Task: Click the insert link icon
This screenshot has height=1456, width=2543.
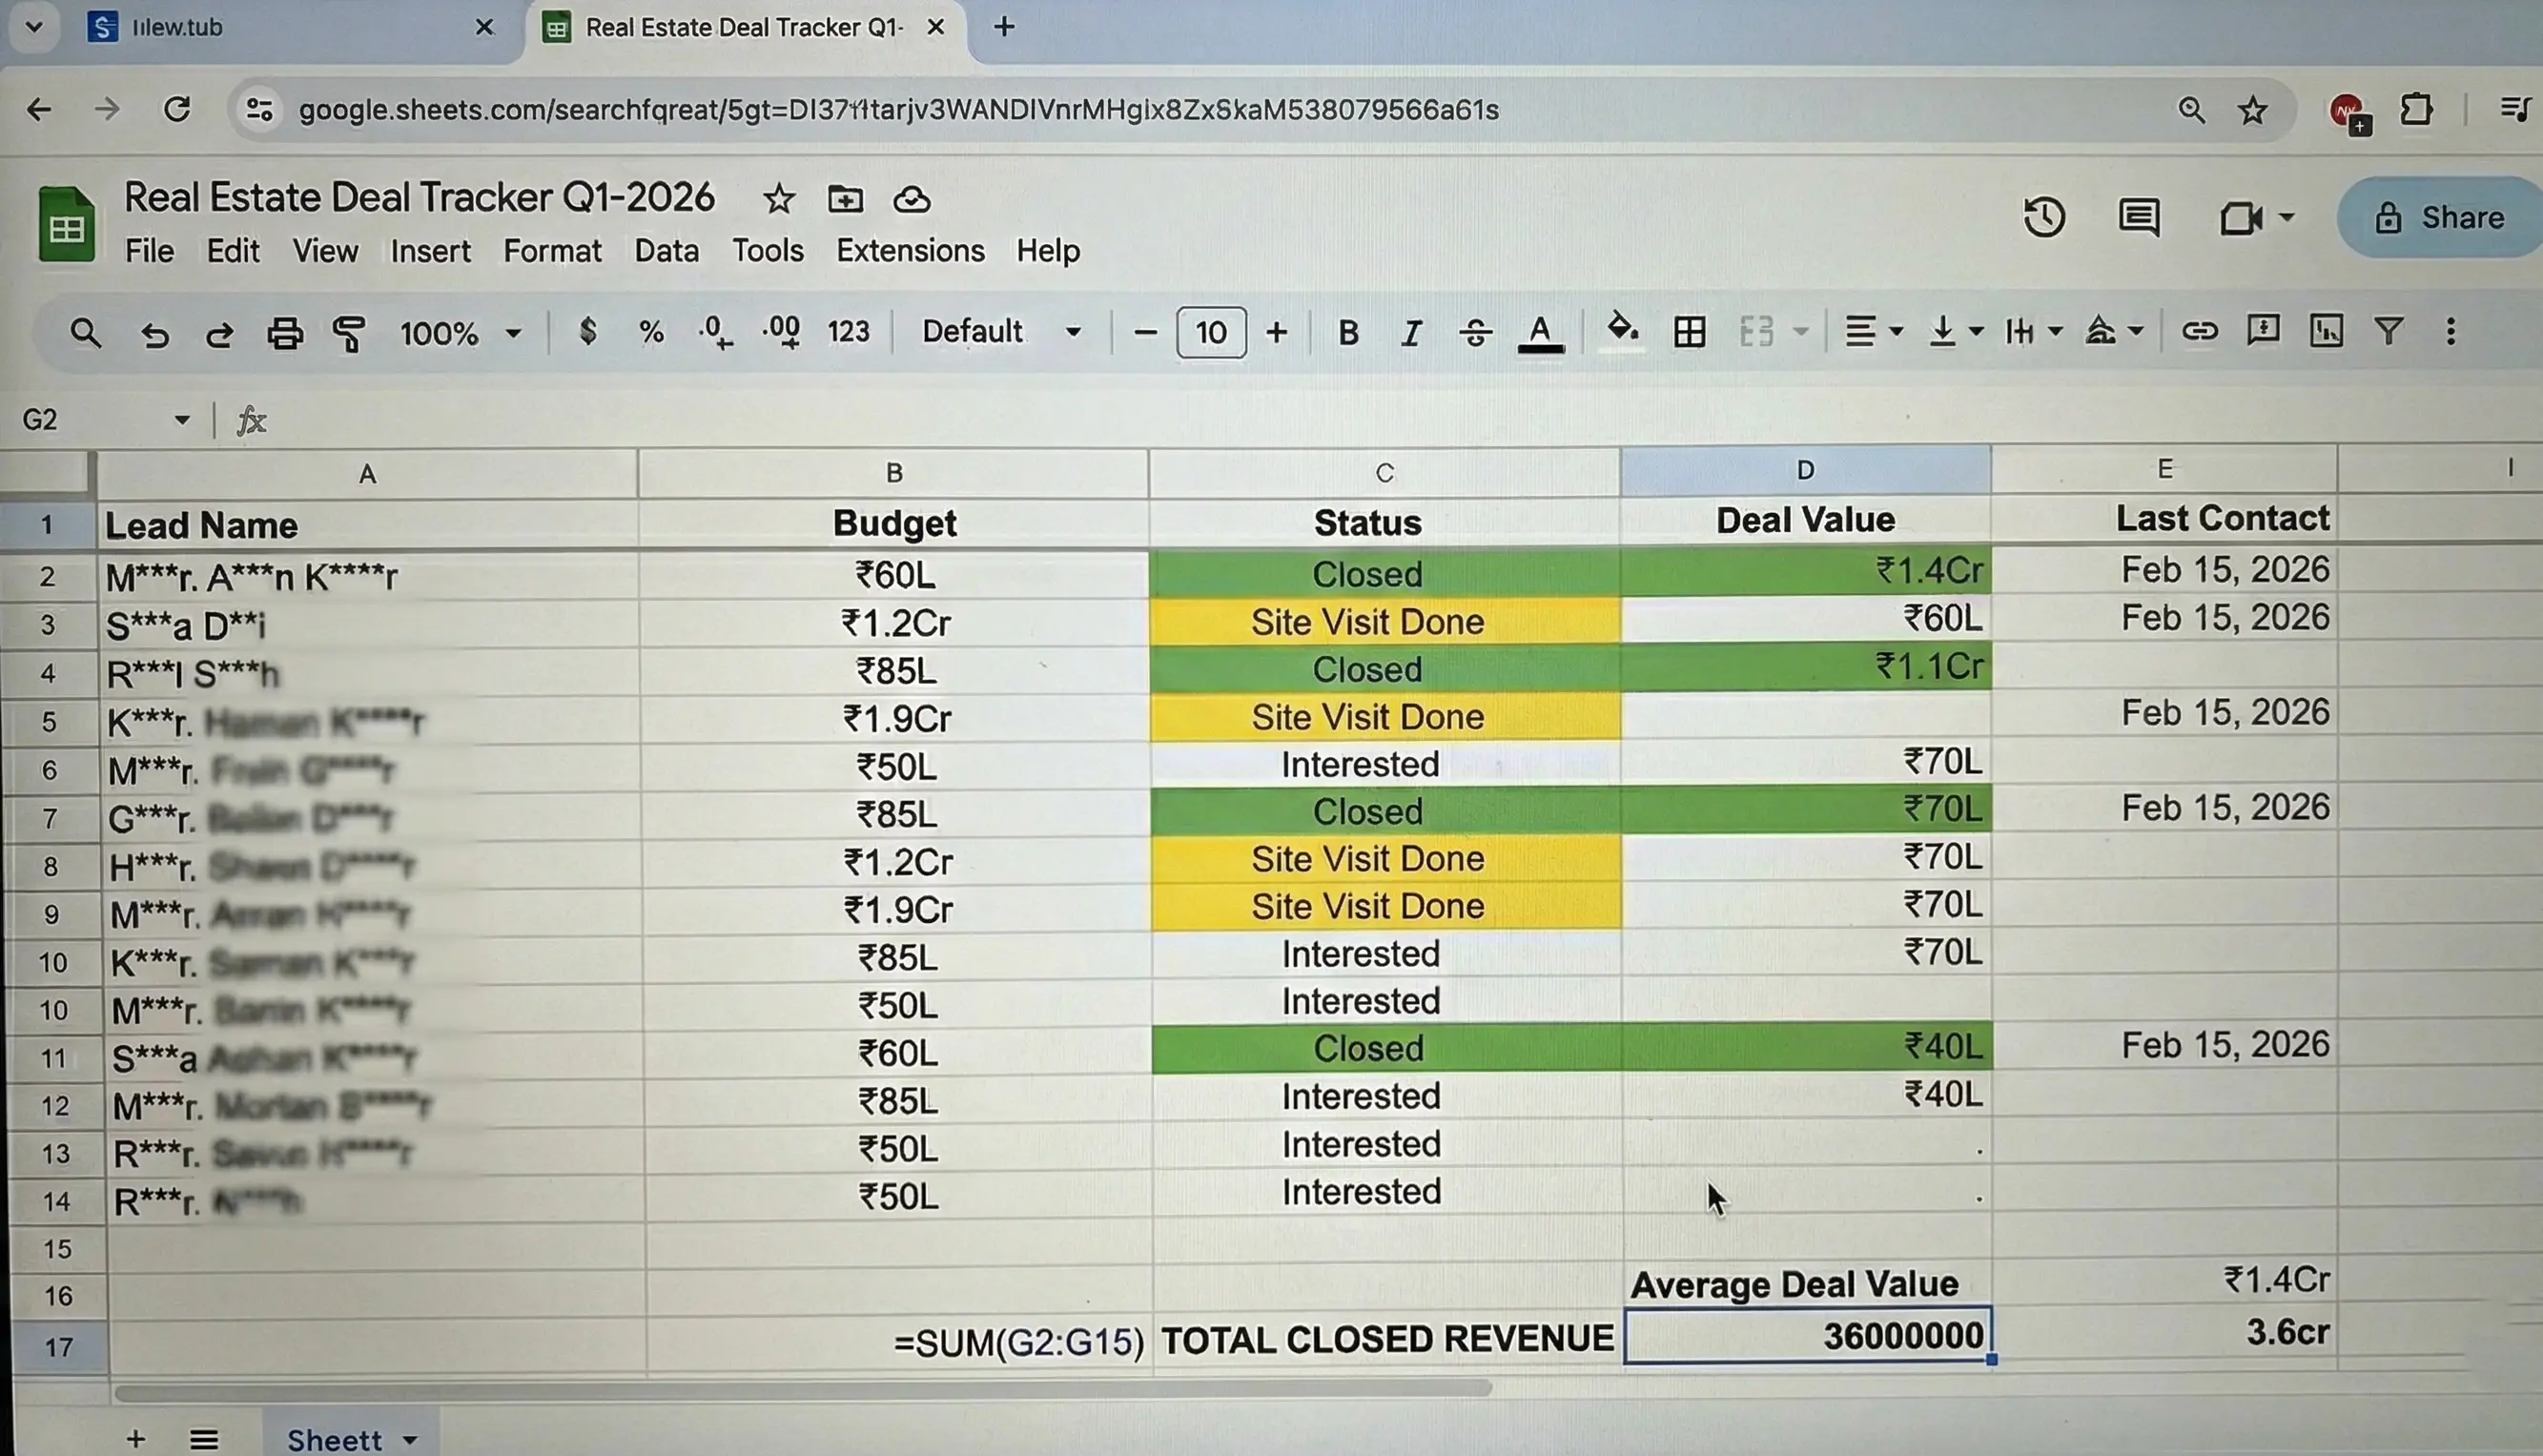Action: coord(2199,331)
